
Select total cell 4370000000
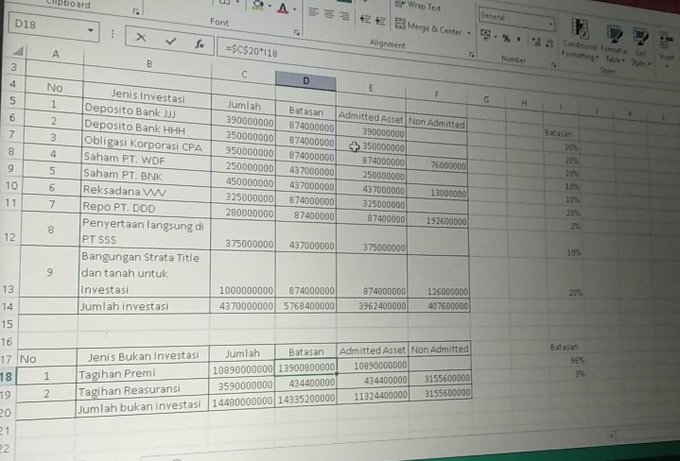242,306
